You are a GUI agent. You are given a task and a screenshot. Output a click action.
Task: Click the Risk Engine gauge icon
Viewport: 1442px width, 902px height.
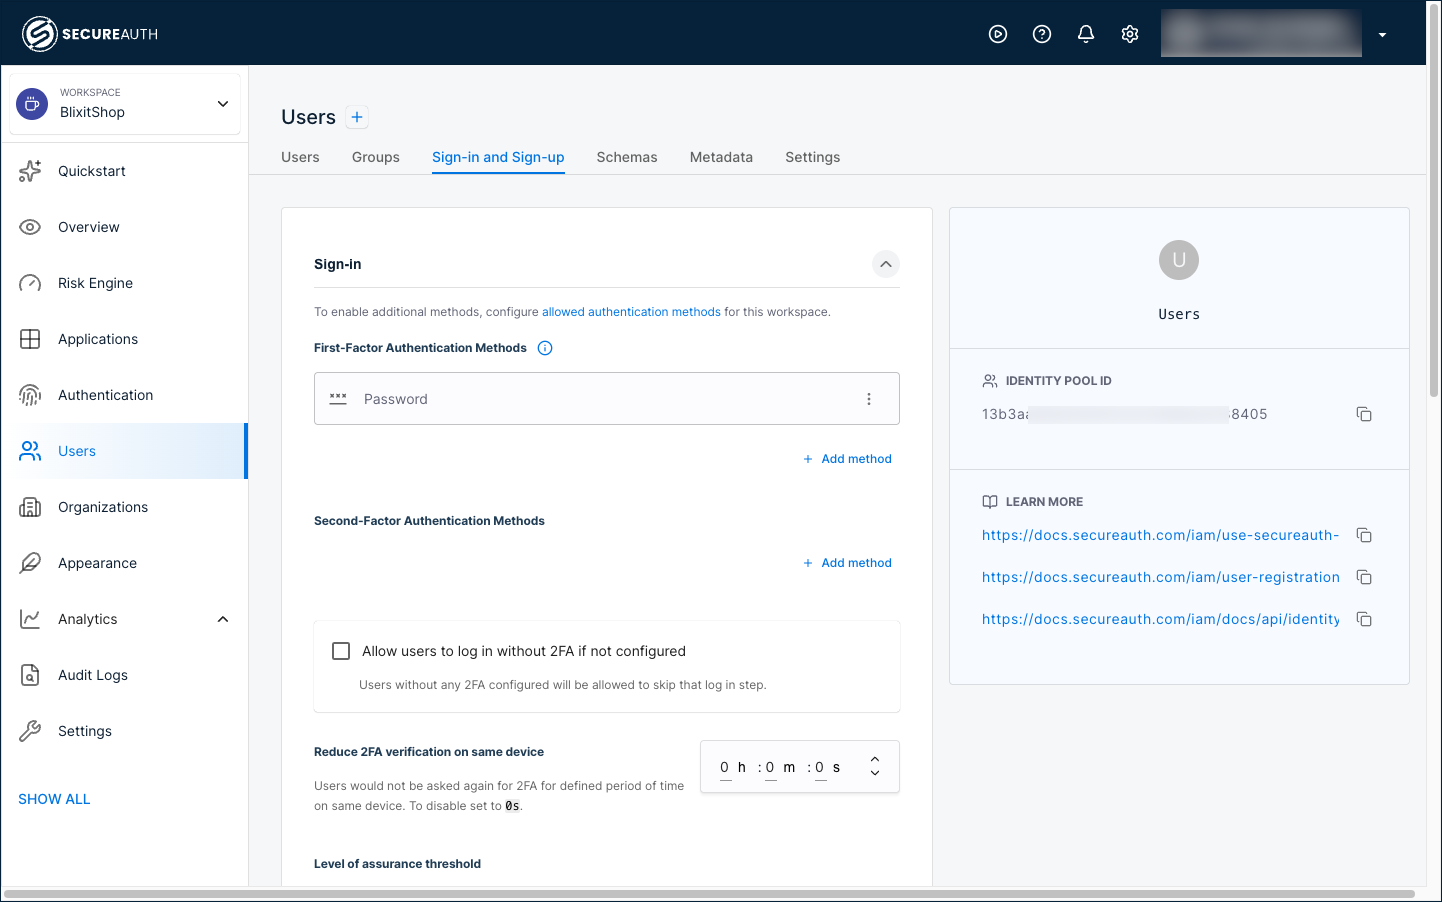pyautogui.click(x=30, y=283)
